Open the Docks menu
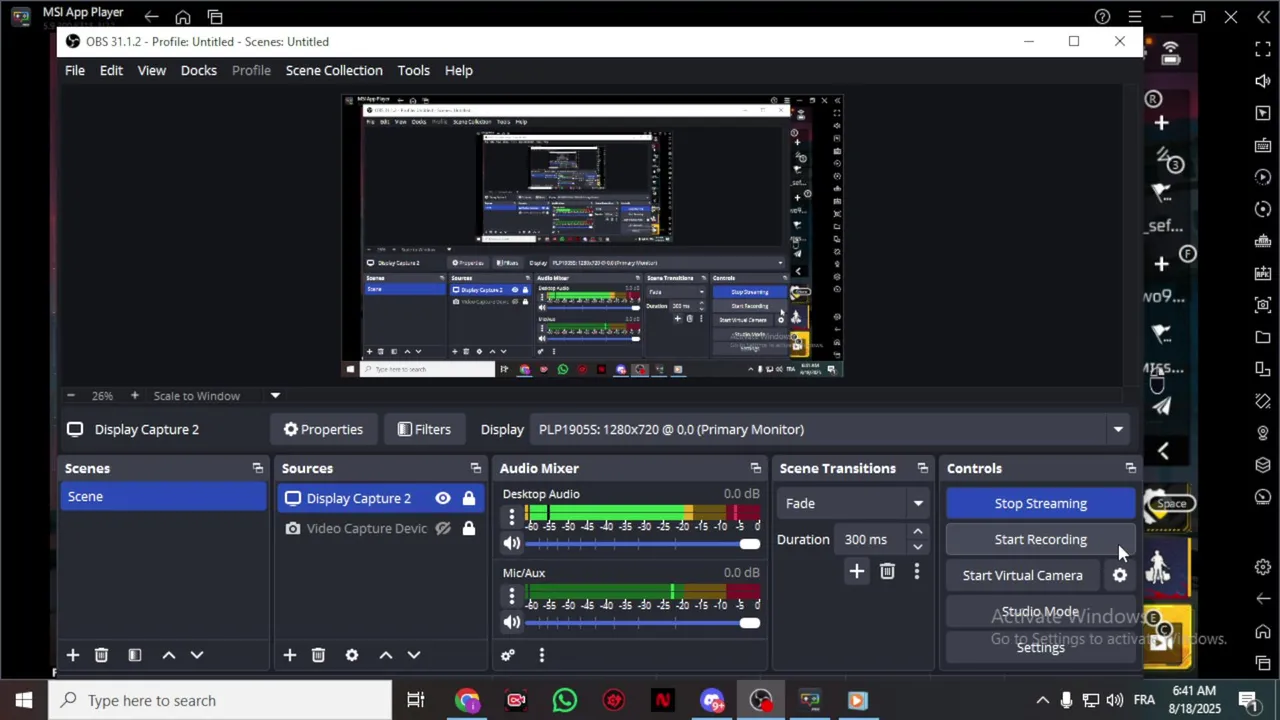The image size is (1280, 720). tap(199, 70)
